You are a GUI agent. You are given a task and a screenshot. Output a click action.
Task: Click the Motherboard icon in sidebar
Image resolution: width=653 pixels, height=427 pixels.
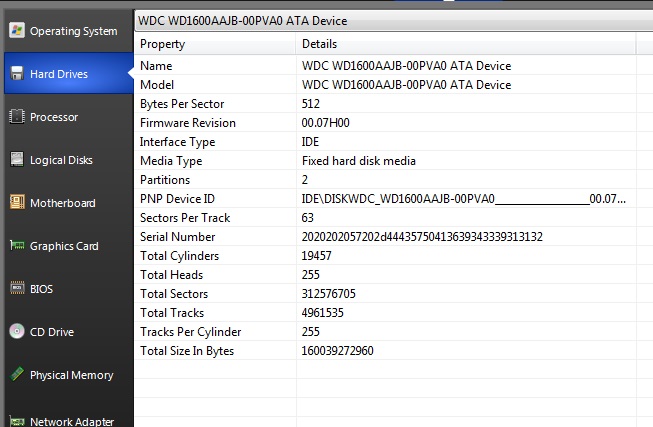[x=17, y=202]
